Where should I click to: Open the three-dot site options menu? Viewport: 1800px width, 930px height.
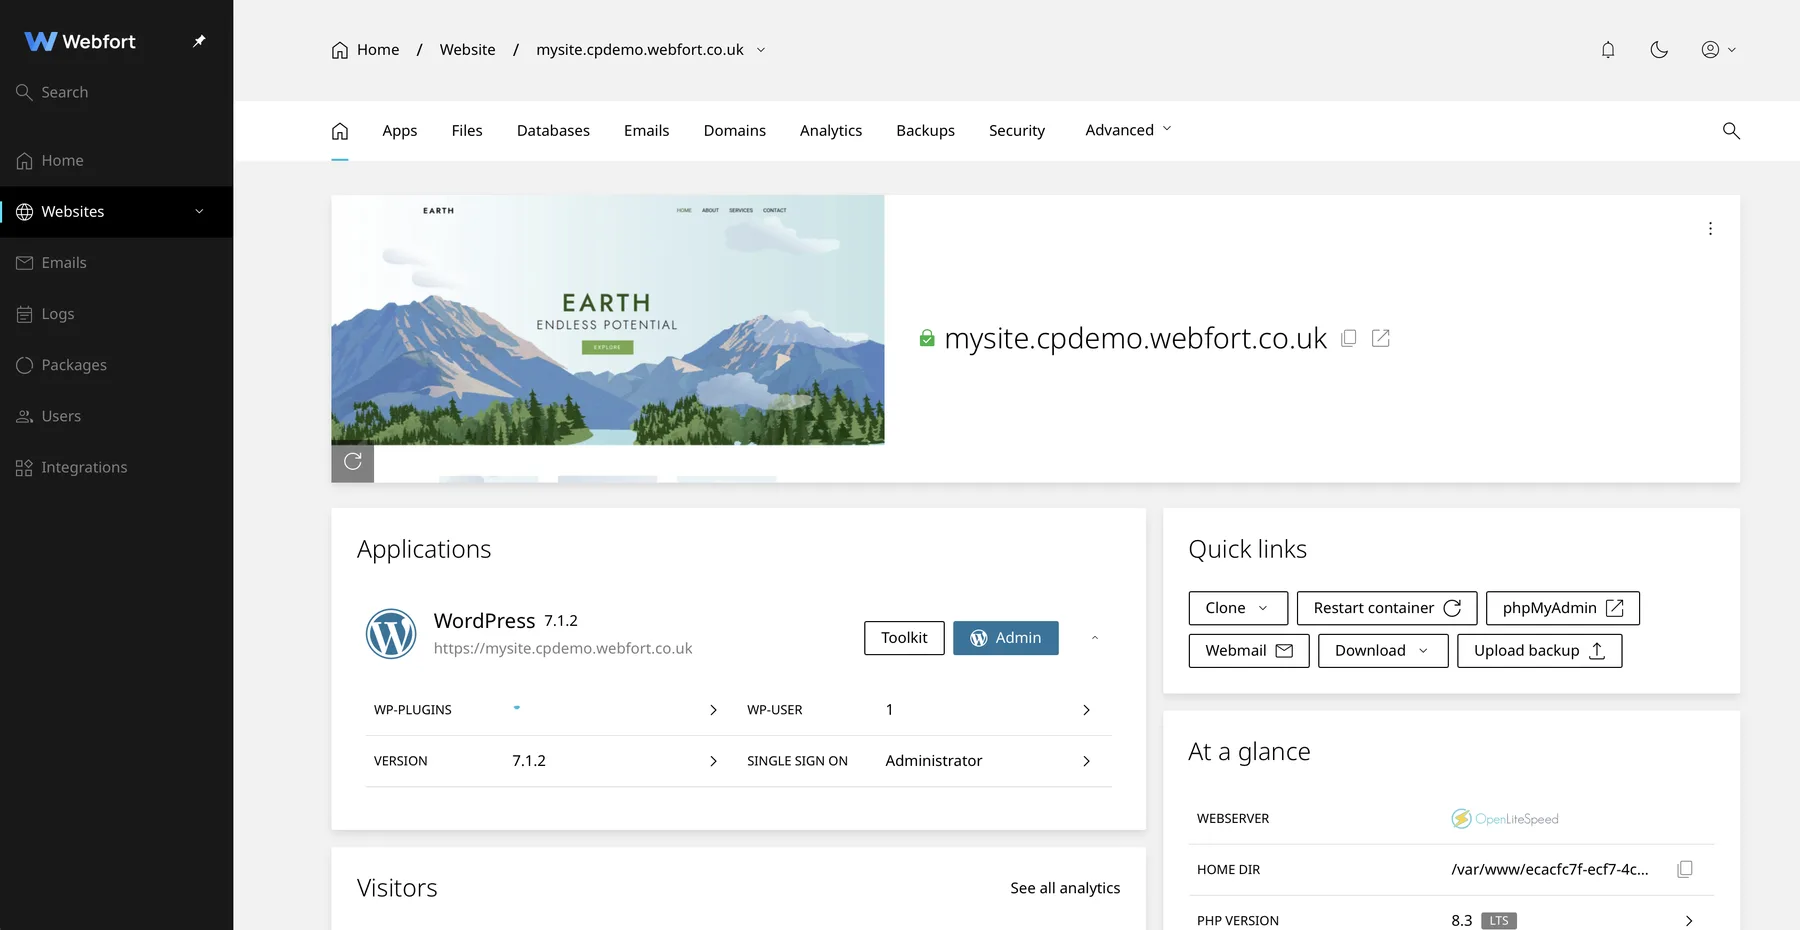pos(1710,229)
